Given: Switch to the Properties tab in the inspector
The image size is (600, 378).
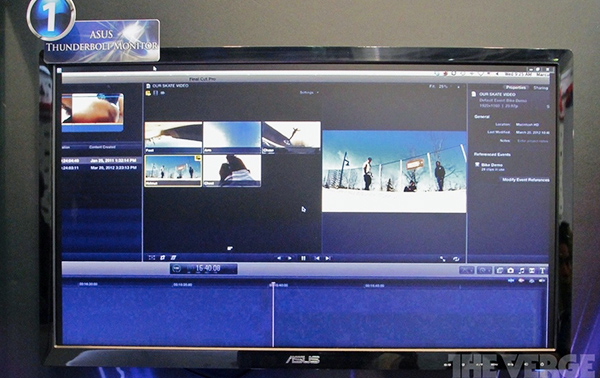Looking at the screenshot, I should click(515, 88).
